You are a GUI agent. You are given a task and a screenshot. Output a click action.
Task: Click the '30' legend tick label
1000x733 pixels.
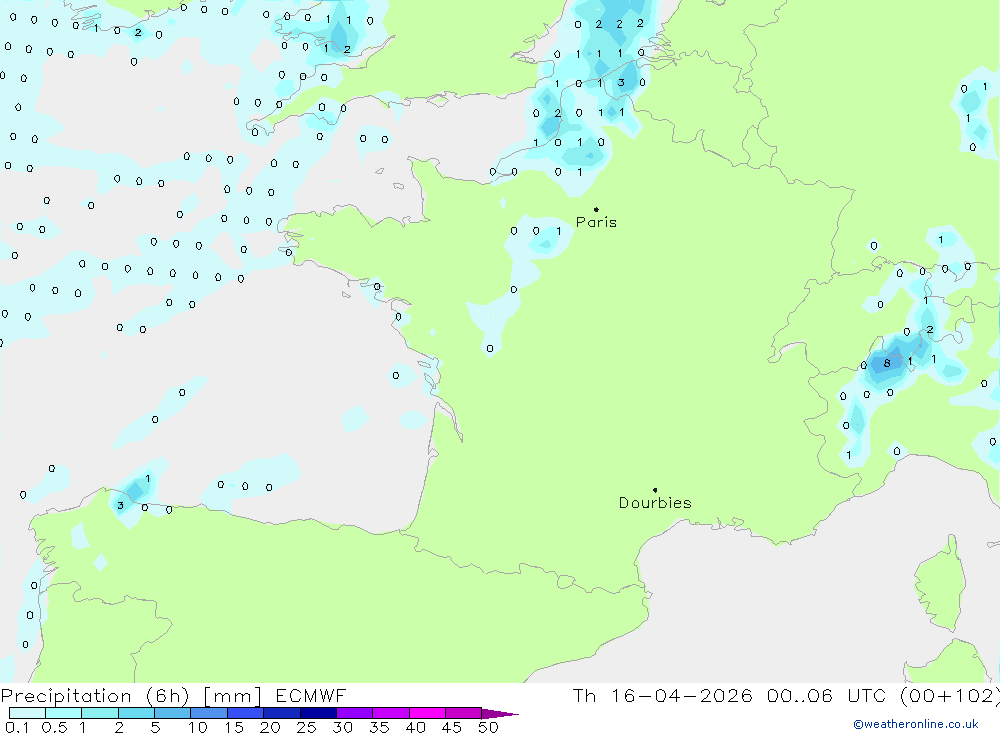coord(343,727)
